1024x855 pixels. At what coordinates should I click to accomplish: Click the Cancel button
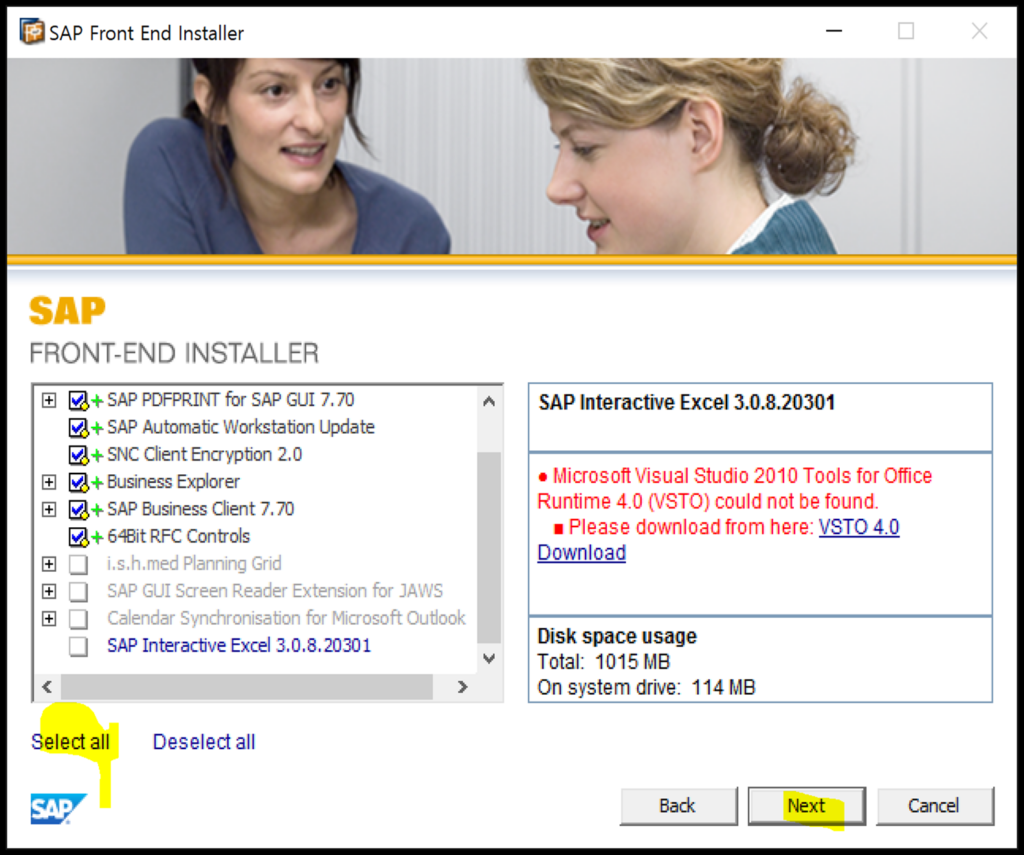(935, 806)
